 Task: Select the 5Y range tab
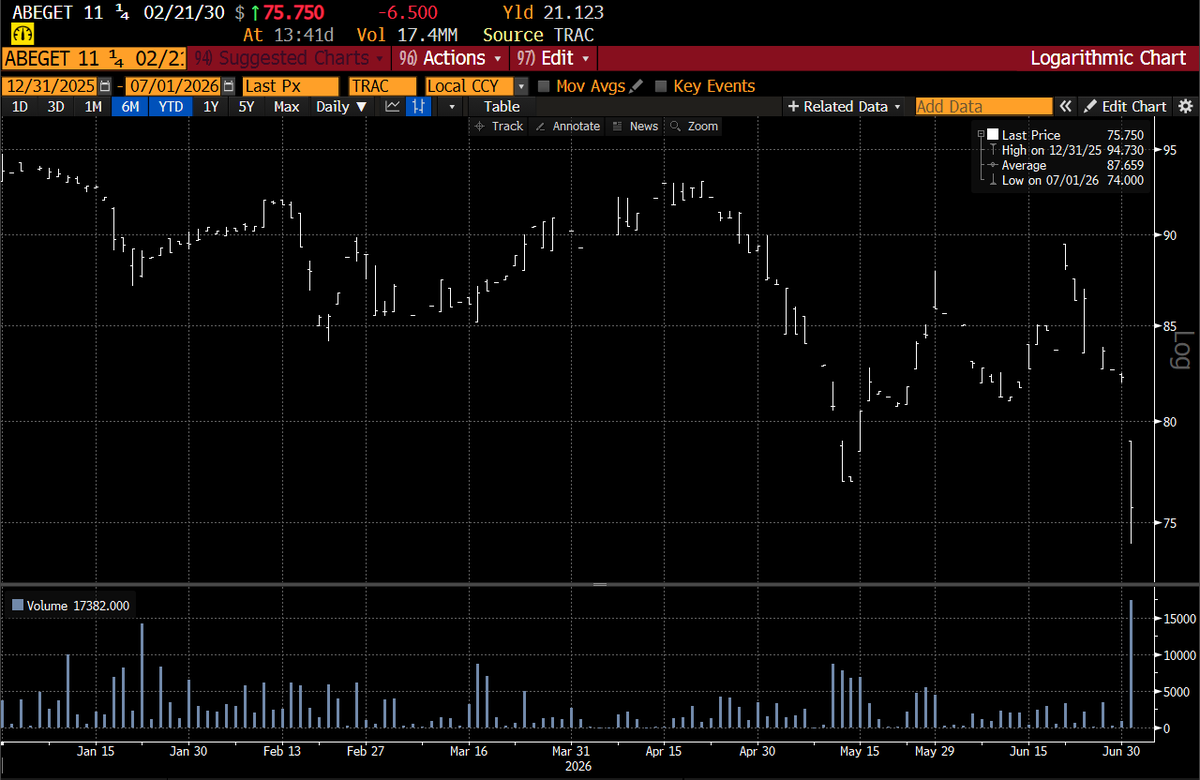pos(246,106)
